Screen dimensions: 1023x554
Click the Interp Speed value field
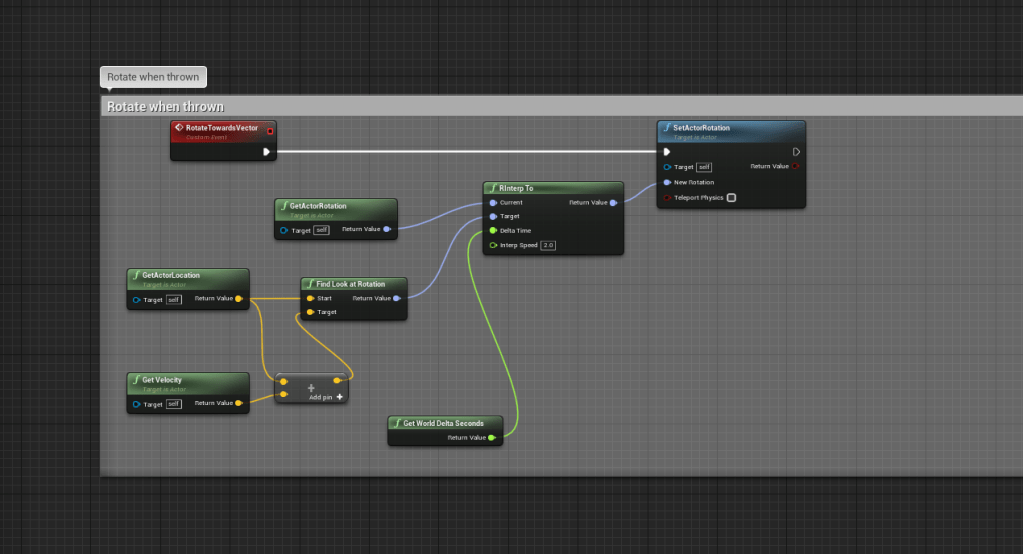point(548,245)
